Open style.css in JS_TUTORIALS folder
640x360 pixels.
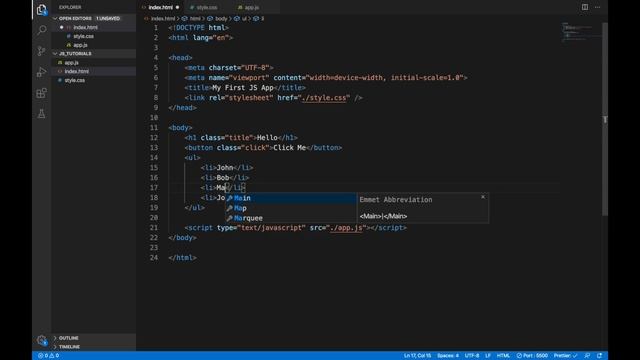(x=94, y=80)
